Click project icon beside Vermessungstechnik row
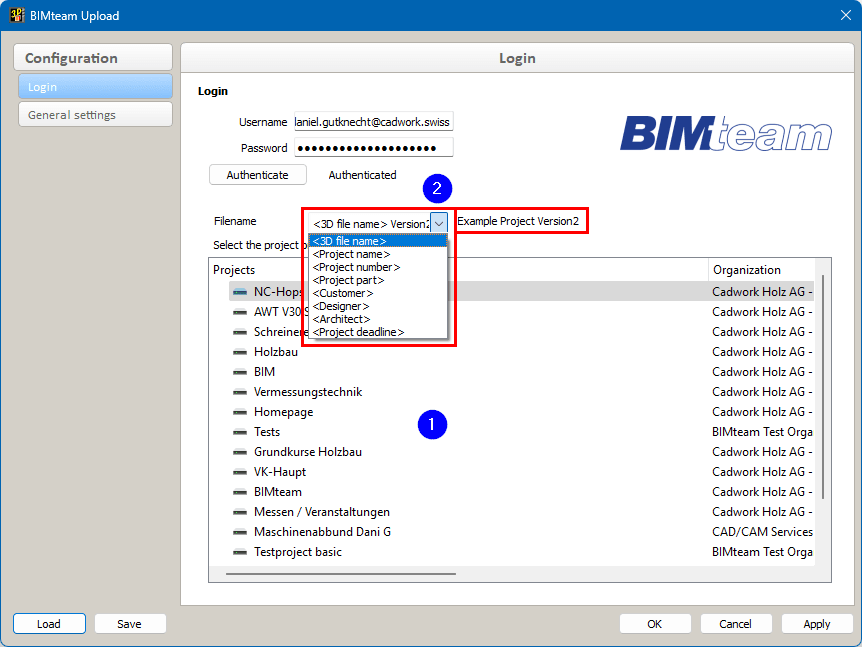Screen dimensions: 862x647 click(240, 392)
